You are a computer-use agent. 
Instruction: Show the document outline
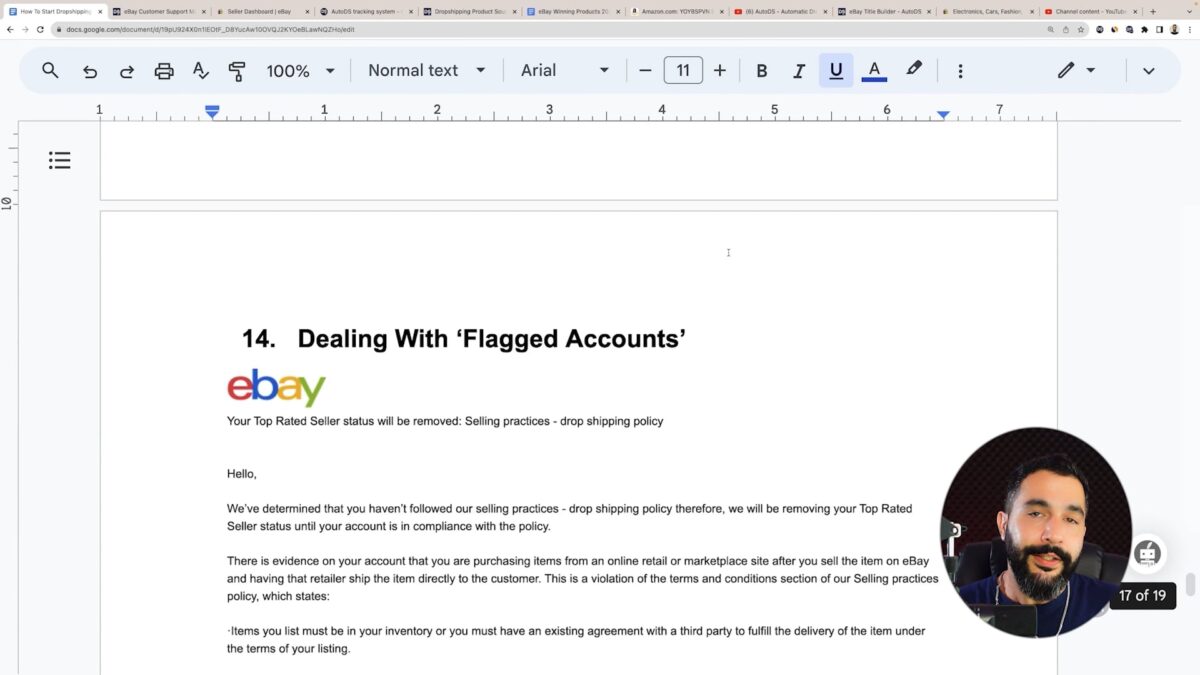click(x=60, y=160)
